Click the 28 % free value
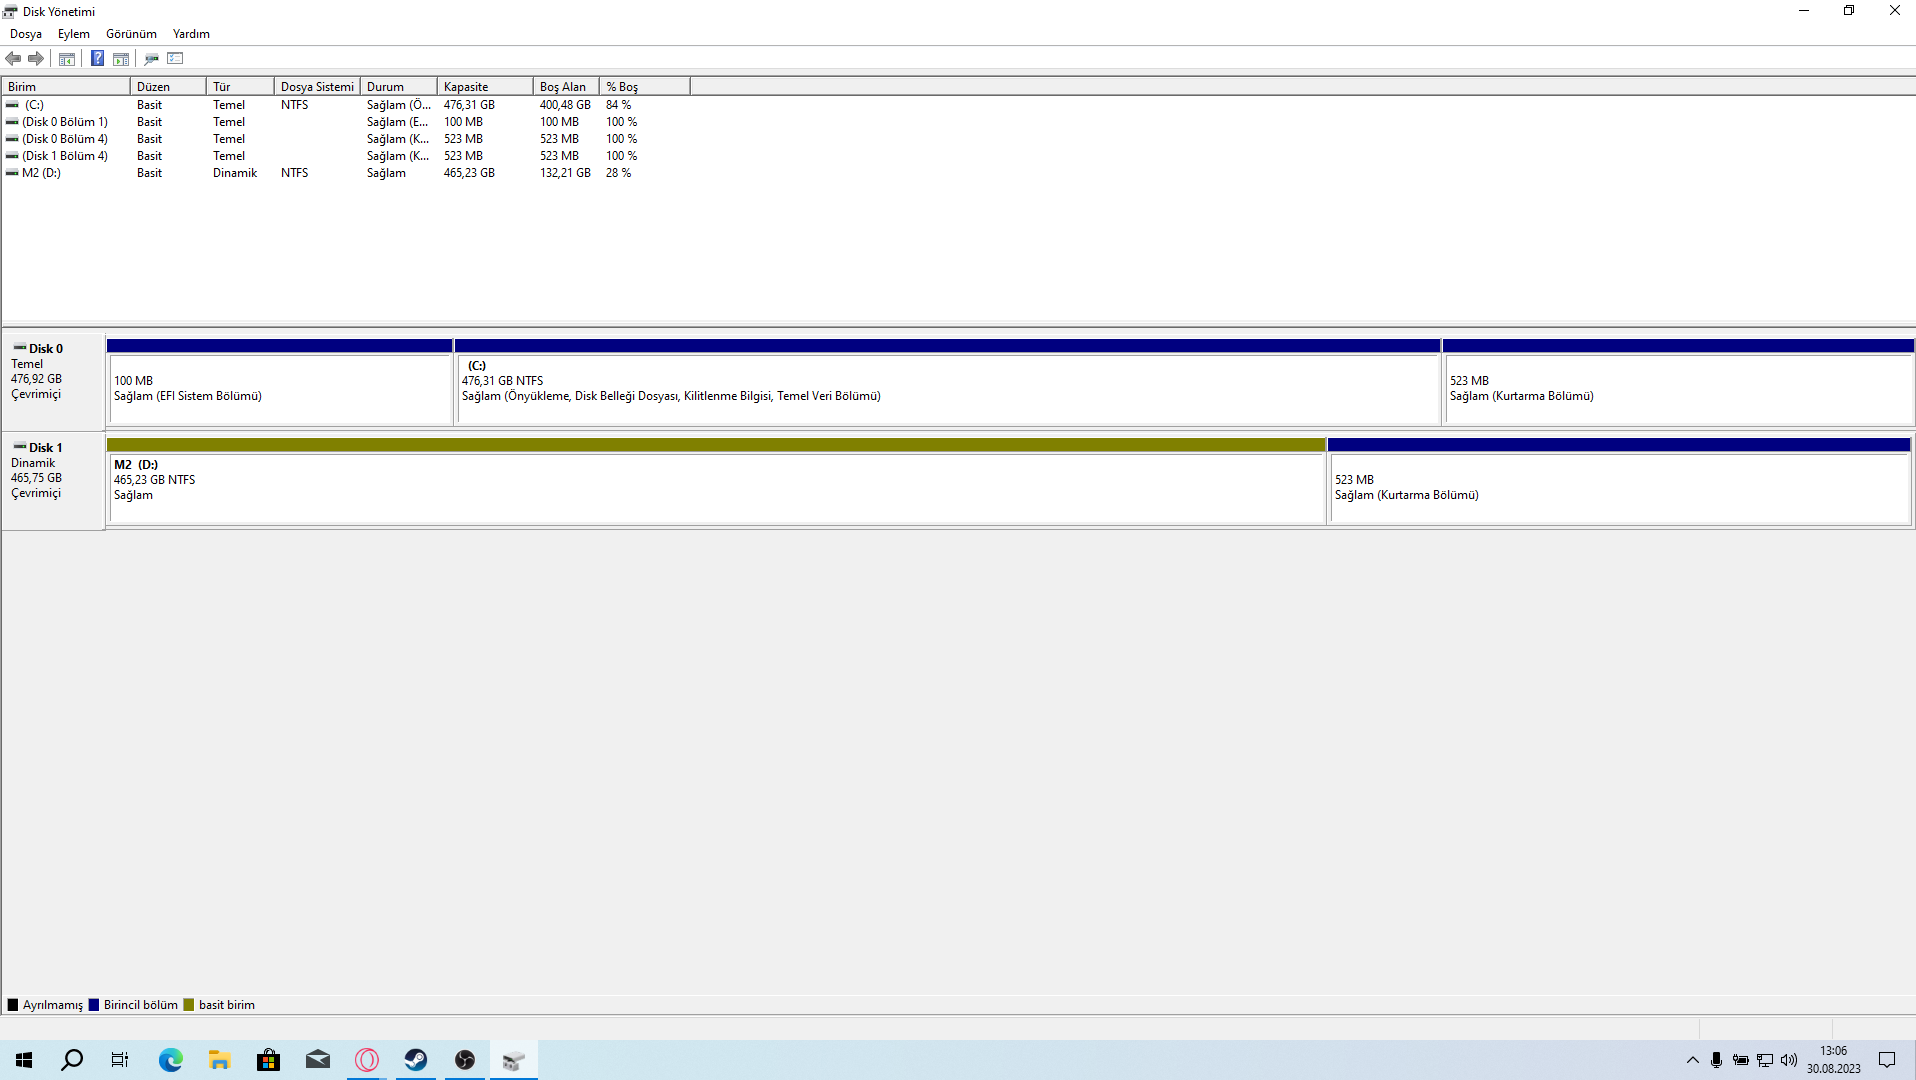This screenshot has height=1080, width=1916. pyautogui.click(x=618, y=173)
